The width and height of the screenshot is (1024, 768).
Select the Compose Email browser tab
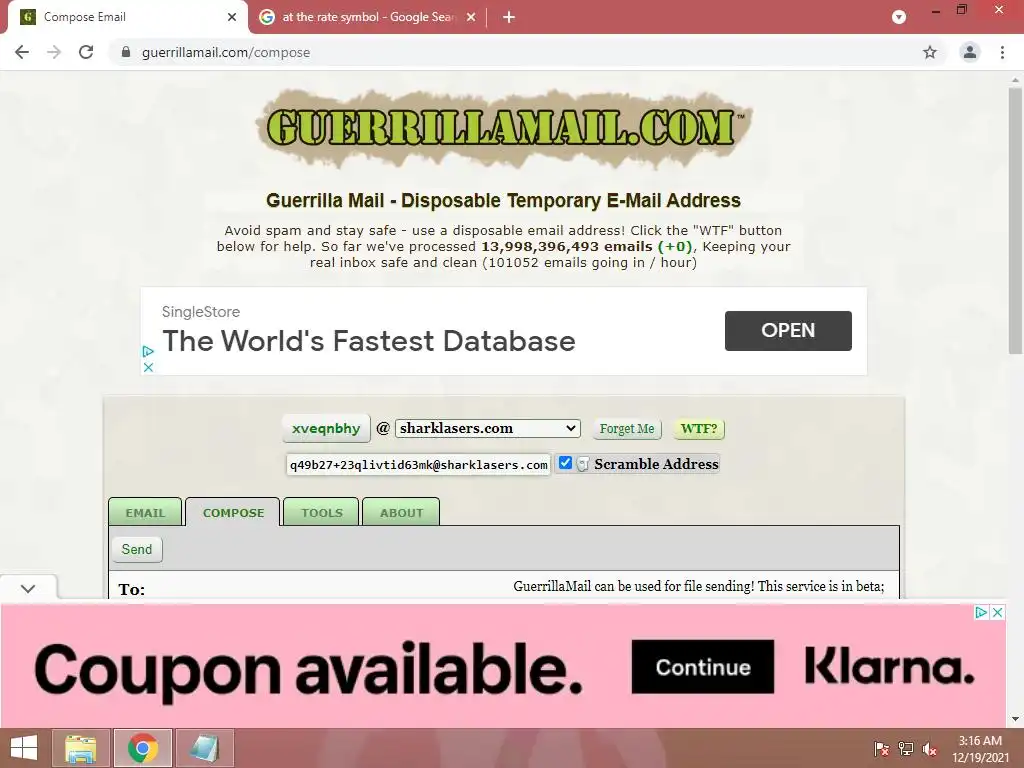coord(127,17)
